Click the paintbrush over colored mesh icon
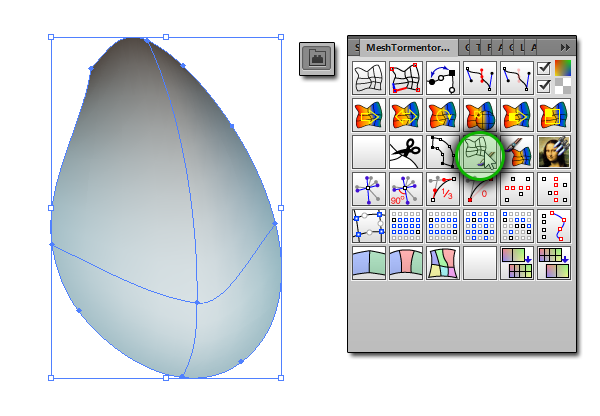The image size is (600, 416). (x=517, y=152)
